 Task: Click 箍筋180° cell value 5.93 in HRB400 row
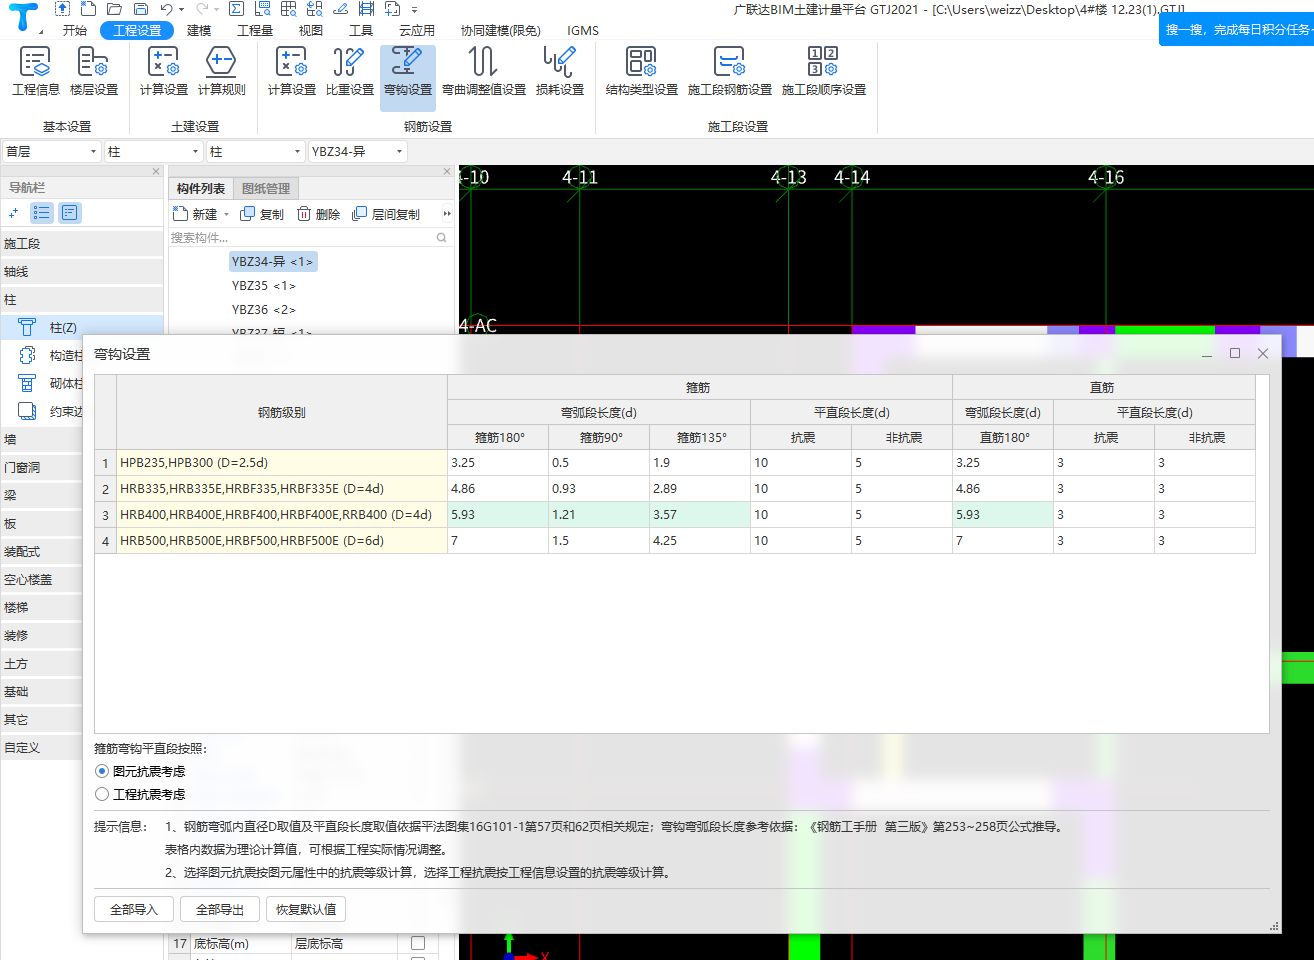point(498,515)
